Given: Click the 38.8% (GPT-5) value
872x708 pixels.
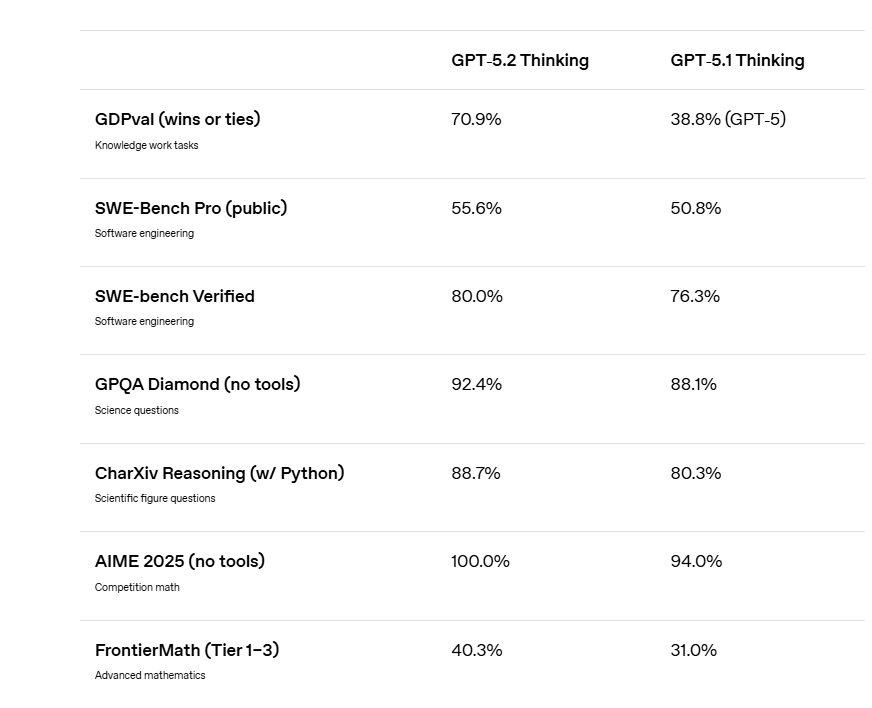Looking at the screenshot, I should coord(728,119).
